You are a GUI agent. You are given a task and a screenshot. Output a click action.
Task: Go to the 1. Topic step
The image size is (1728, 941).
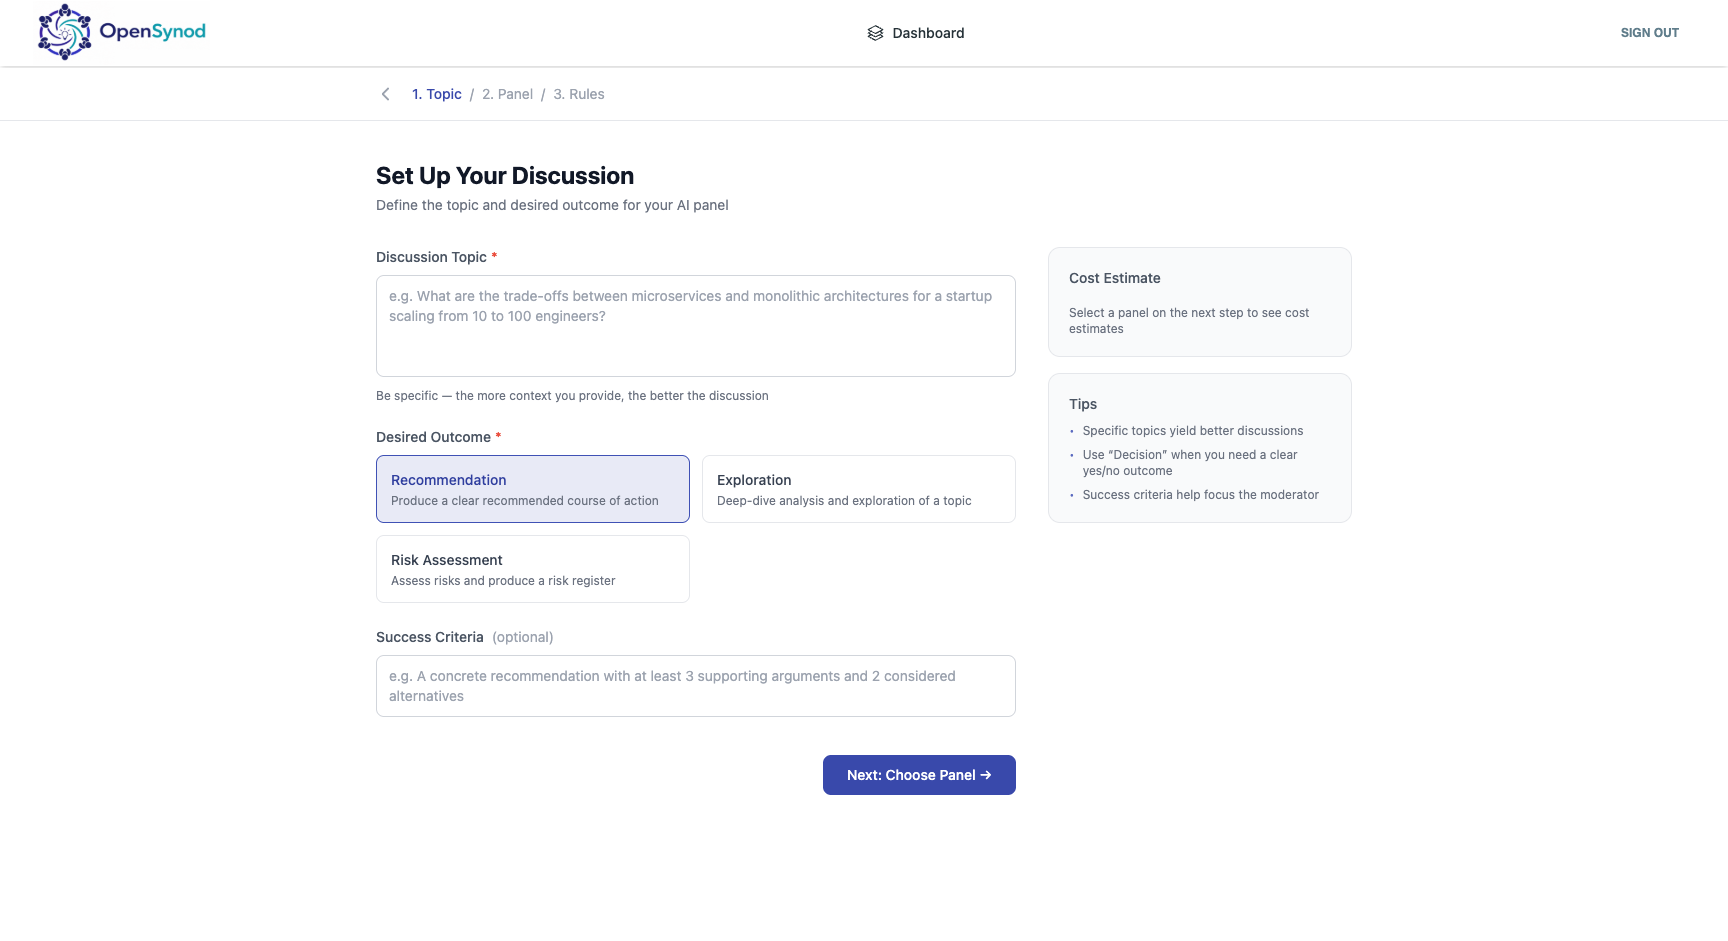(437, 94)
